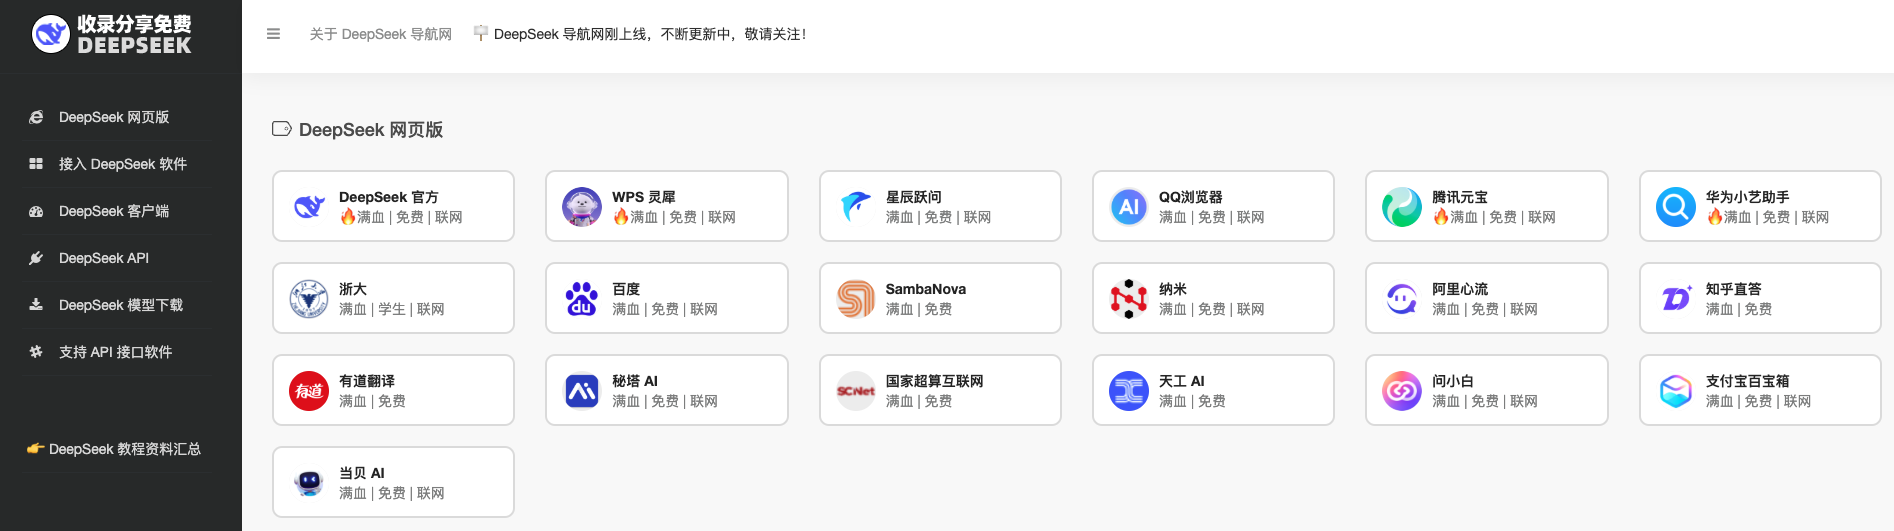The height and width of the screenshot is (531, 1894).
Task: Open the 有道翻译 red logo icon
Action: coord(309,391)
